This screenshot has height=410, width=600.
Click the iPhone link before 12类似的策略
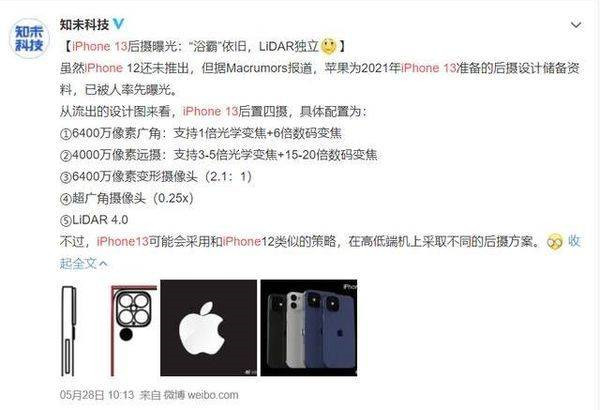(x=242, y=242)
